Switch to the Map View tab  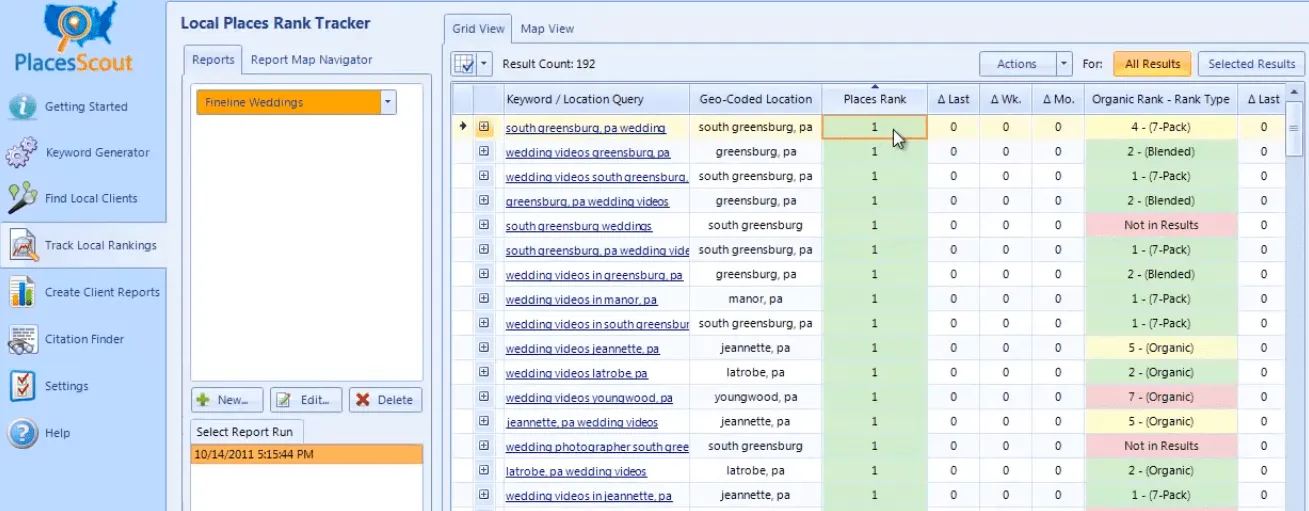pyautogui.click(x=547, y=29)
